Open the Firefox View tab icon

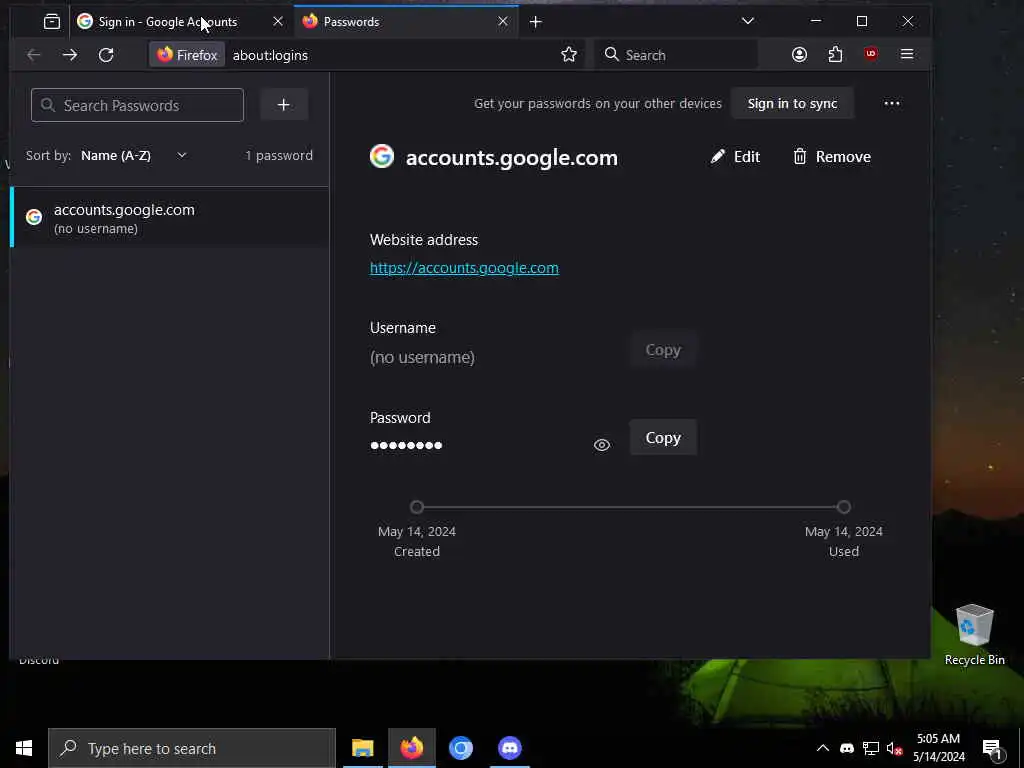point(52,22)
